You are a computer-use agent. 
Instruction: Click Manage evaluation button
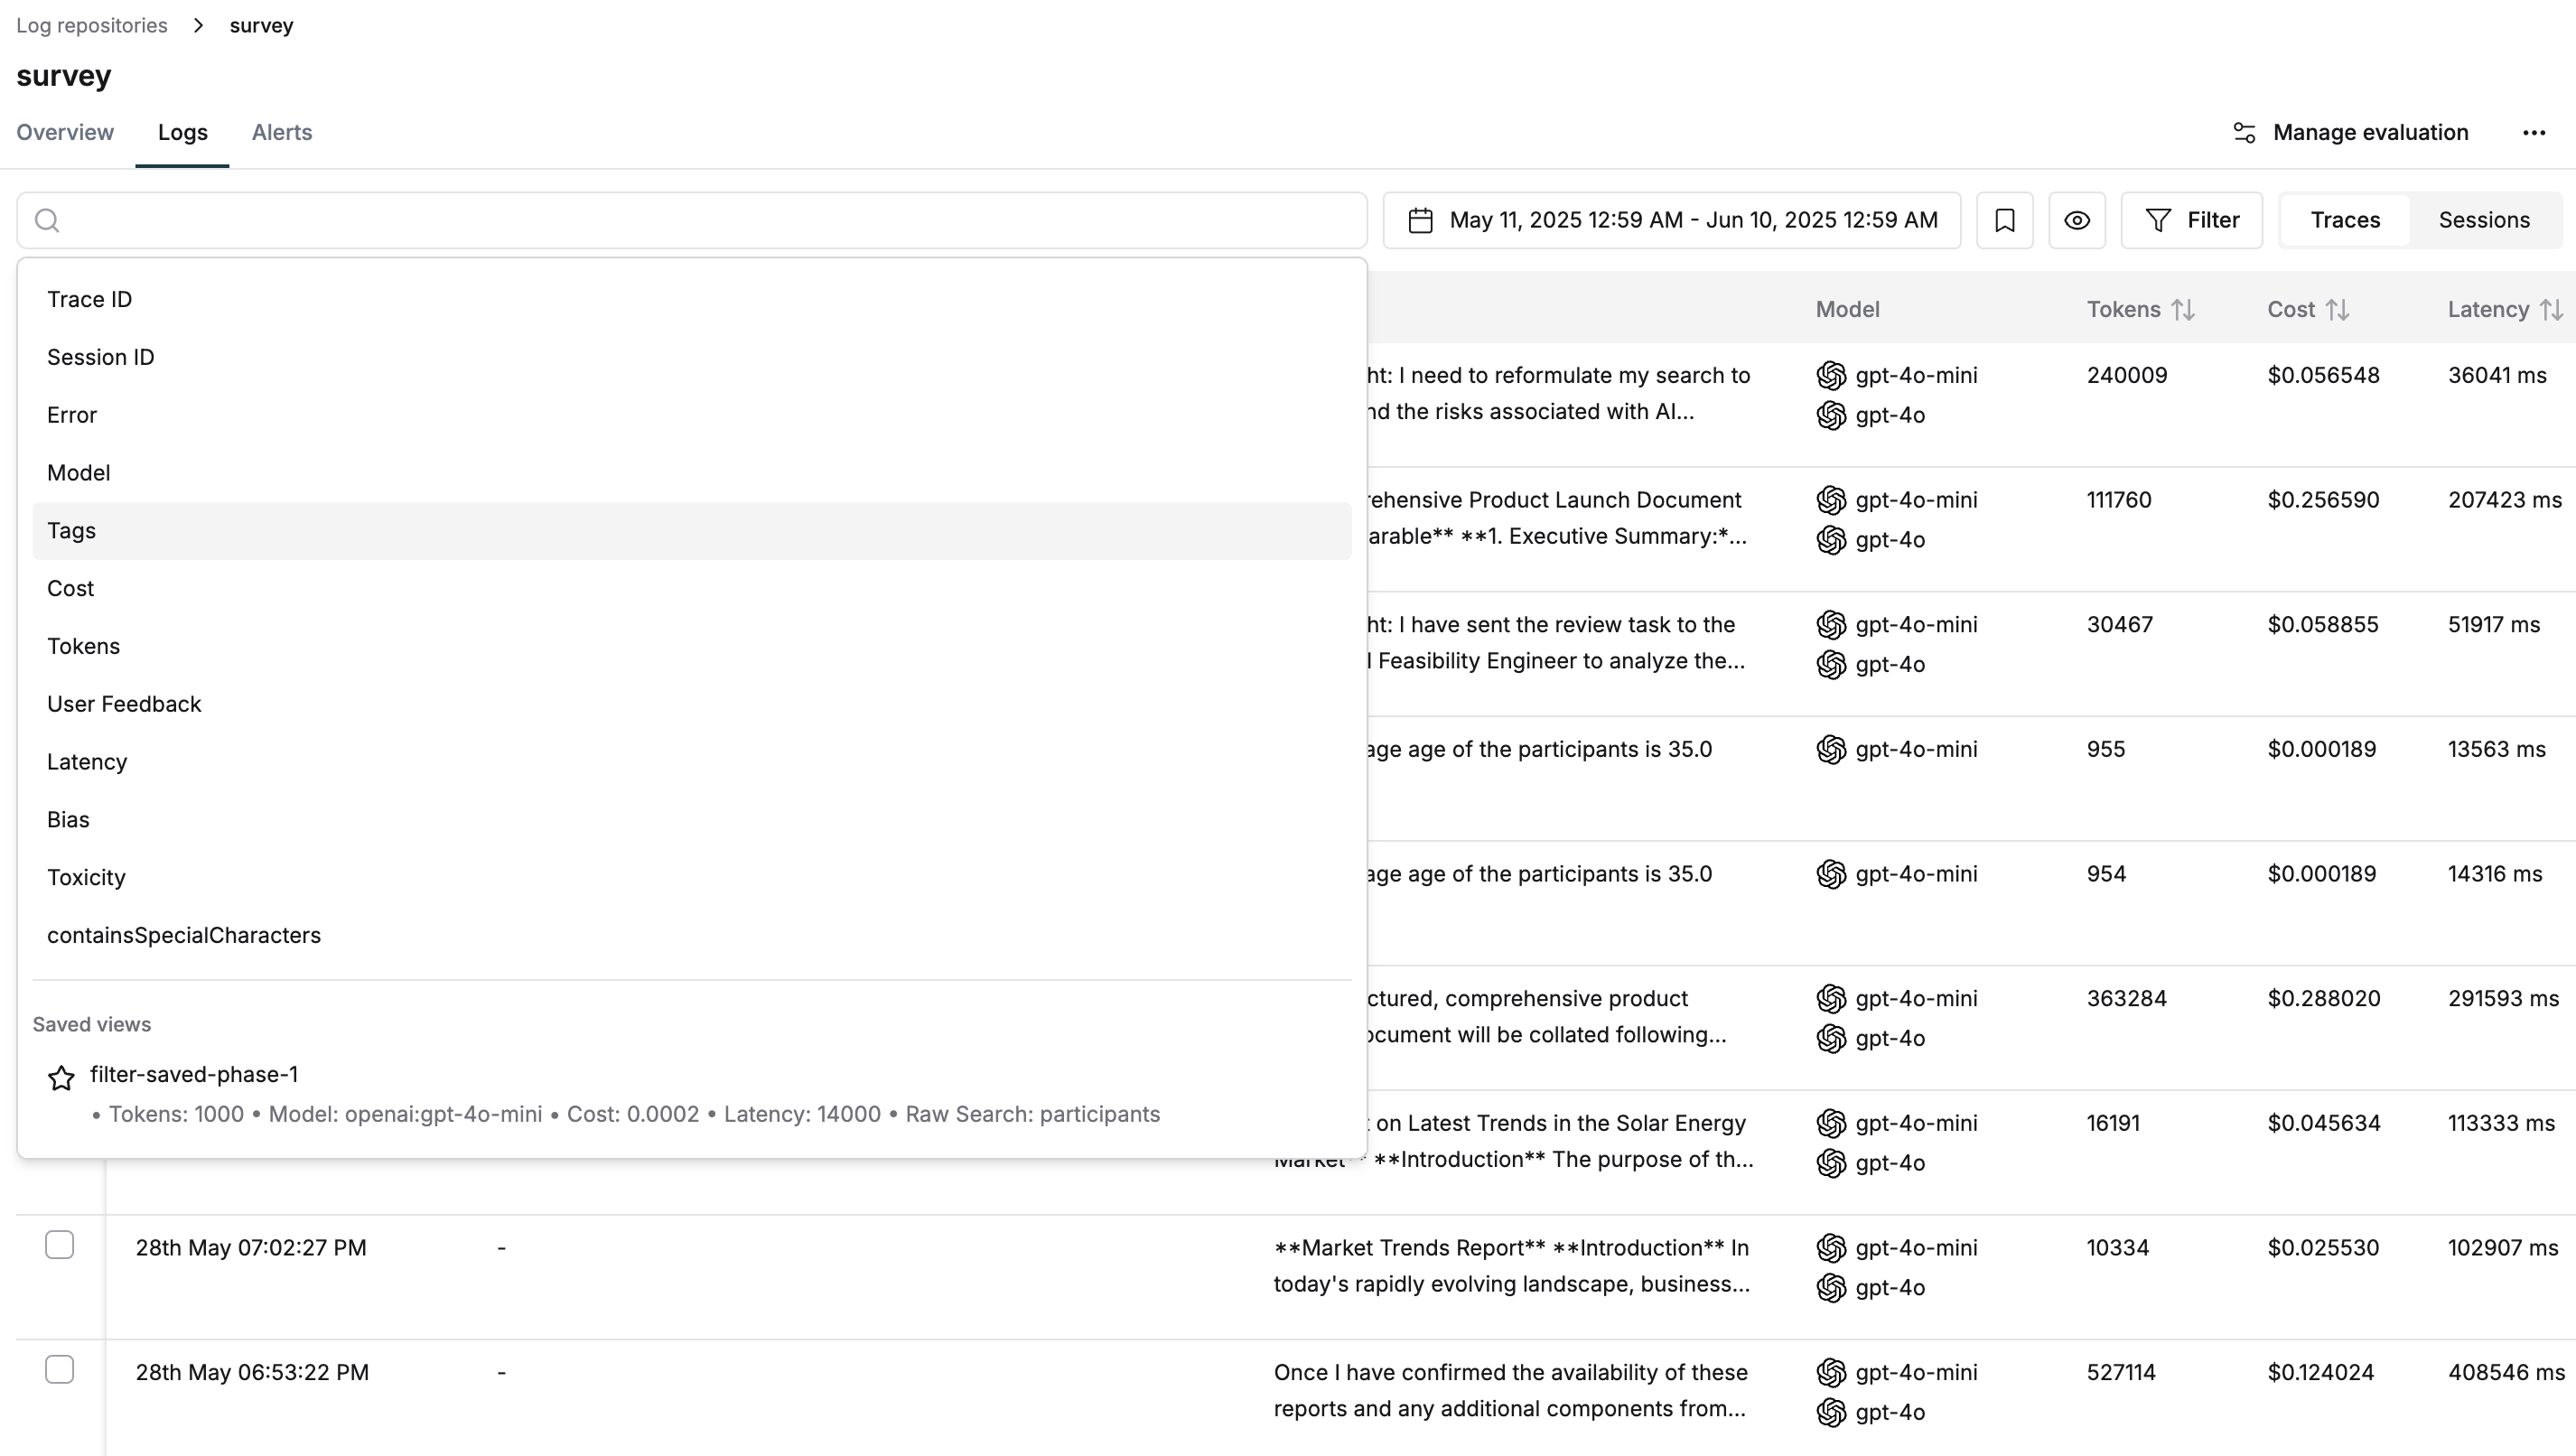pos(2351,133)
